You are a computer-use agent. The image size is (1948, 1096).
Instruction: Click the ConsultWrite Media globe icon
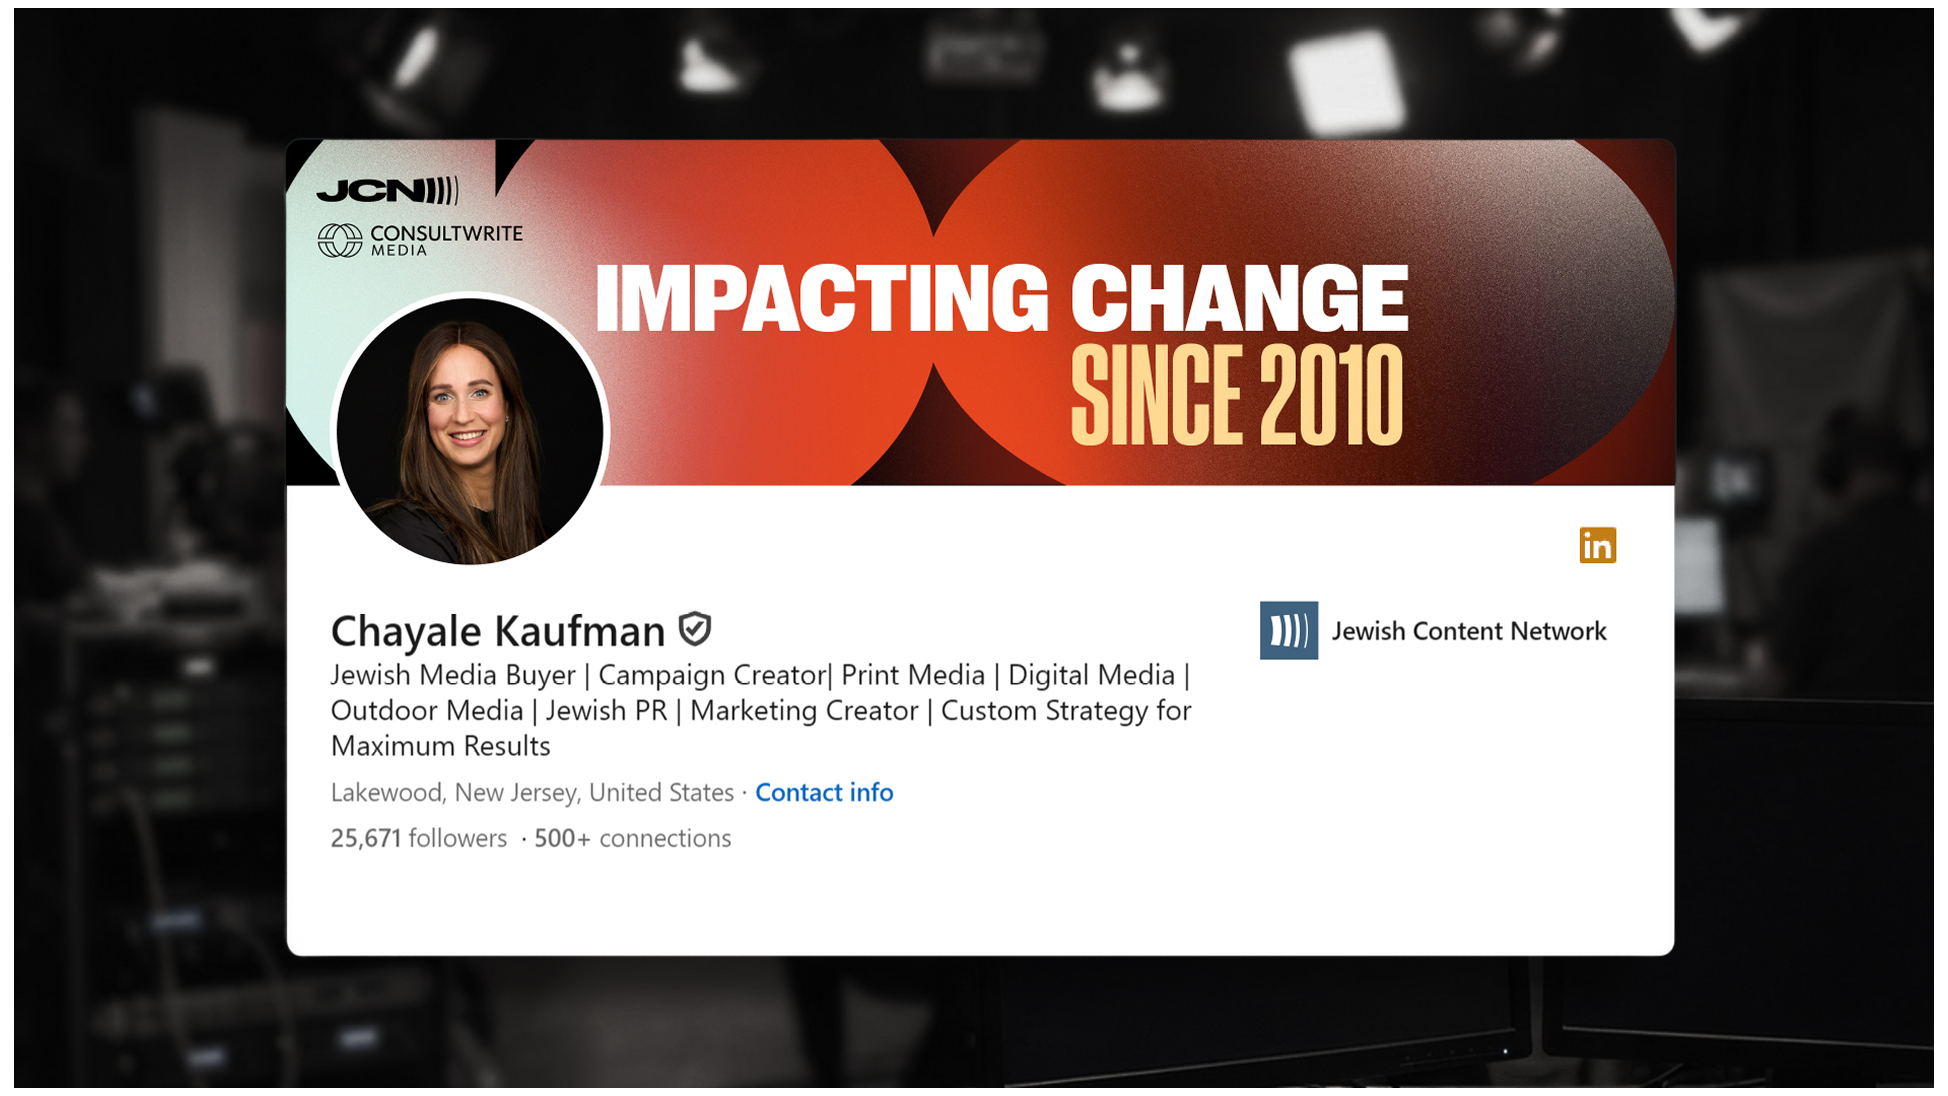[340, 240]
